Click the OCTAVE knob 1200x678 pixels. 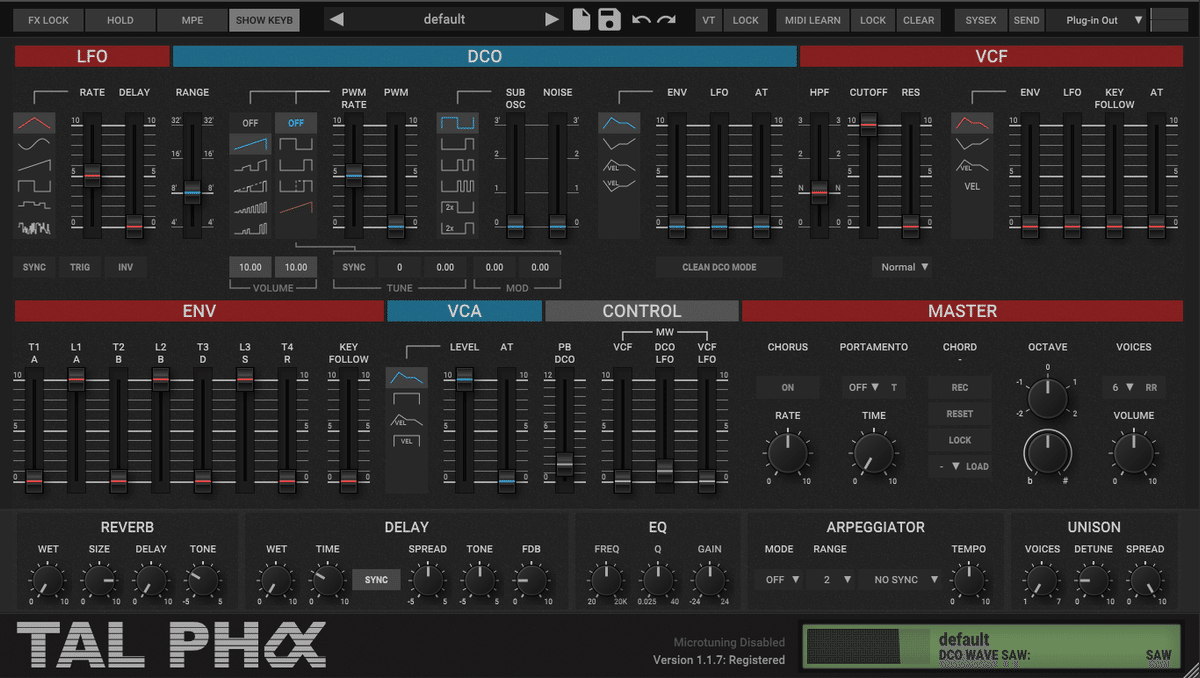(x=1047, y=398)
